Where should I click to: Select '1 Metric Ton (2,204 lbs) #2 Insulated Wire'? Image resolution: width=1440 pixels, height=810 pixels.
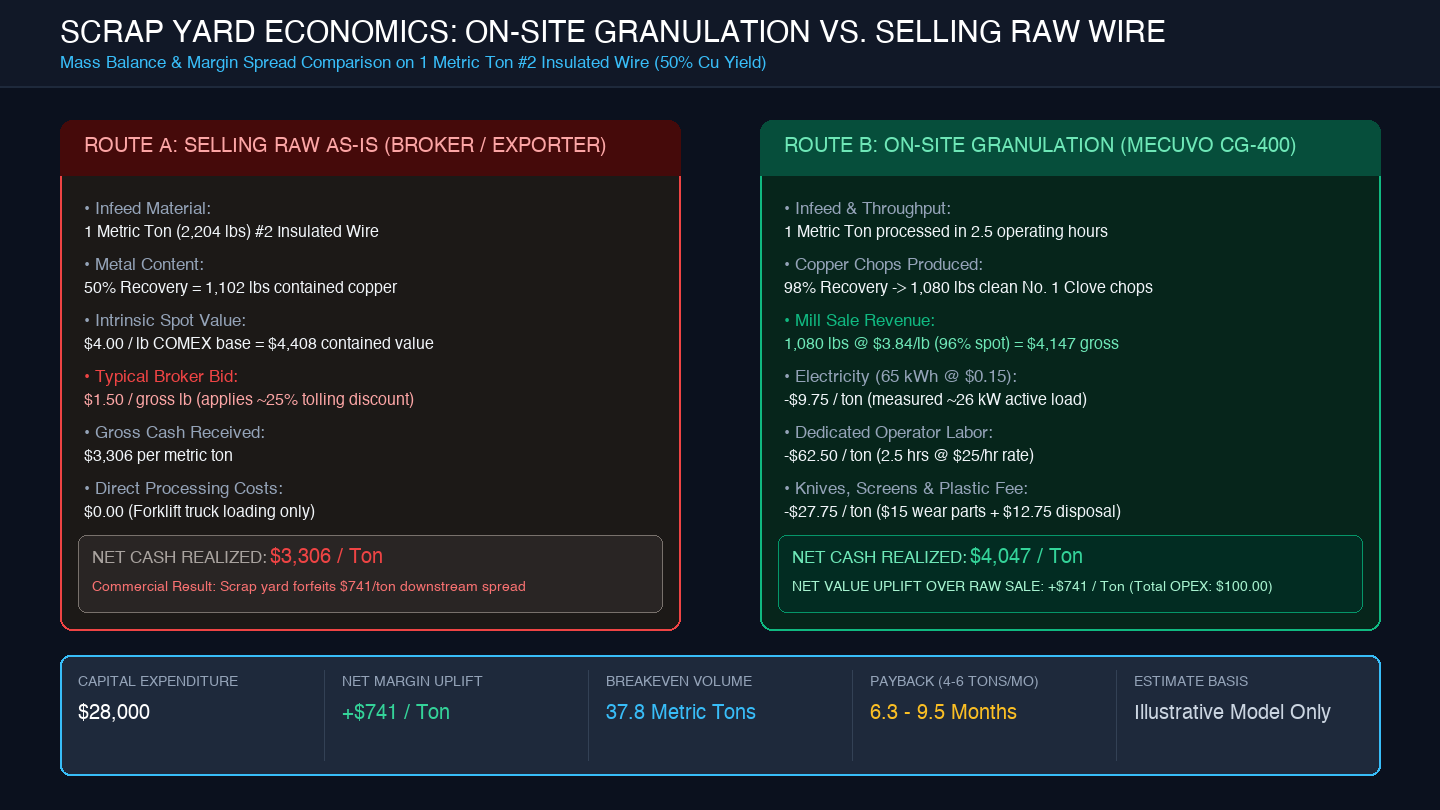click(231, 231)
